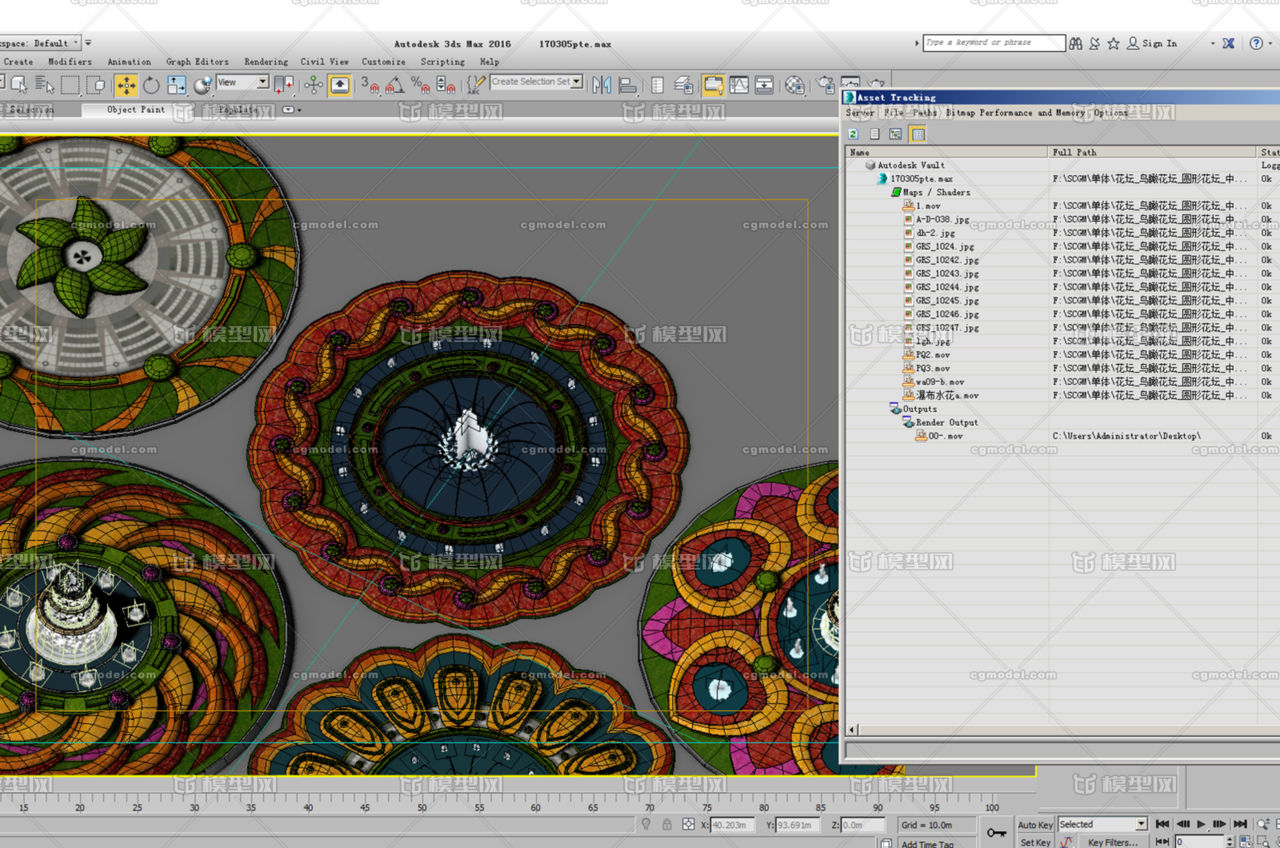Screen dimensions: 1280x848
Task: Click the Render Setup teapot icon
Action: point(825,85)
